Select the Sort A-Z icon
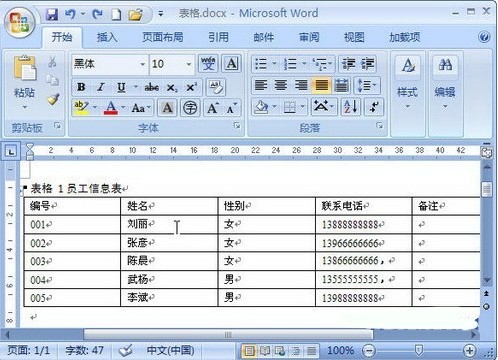The width and height of the screenshot is (498, 360). 351,107
